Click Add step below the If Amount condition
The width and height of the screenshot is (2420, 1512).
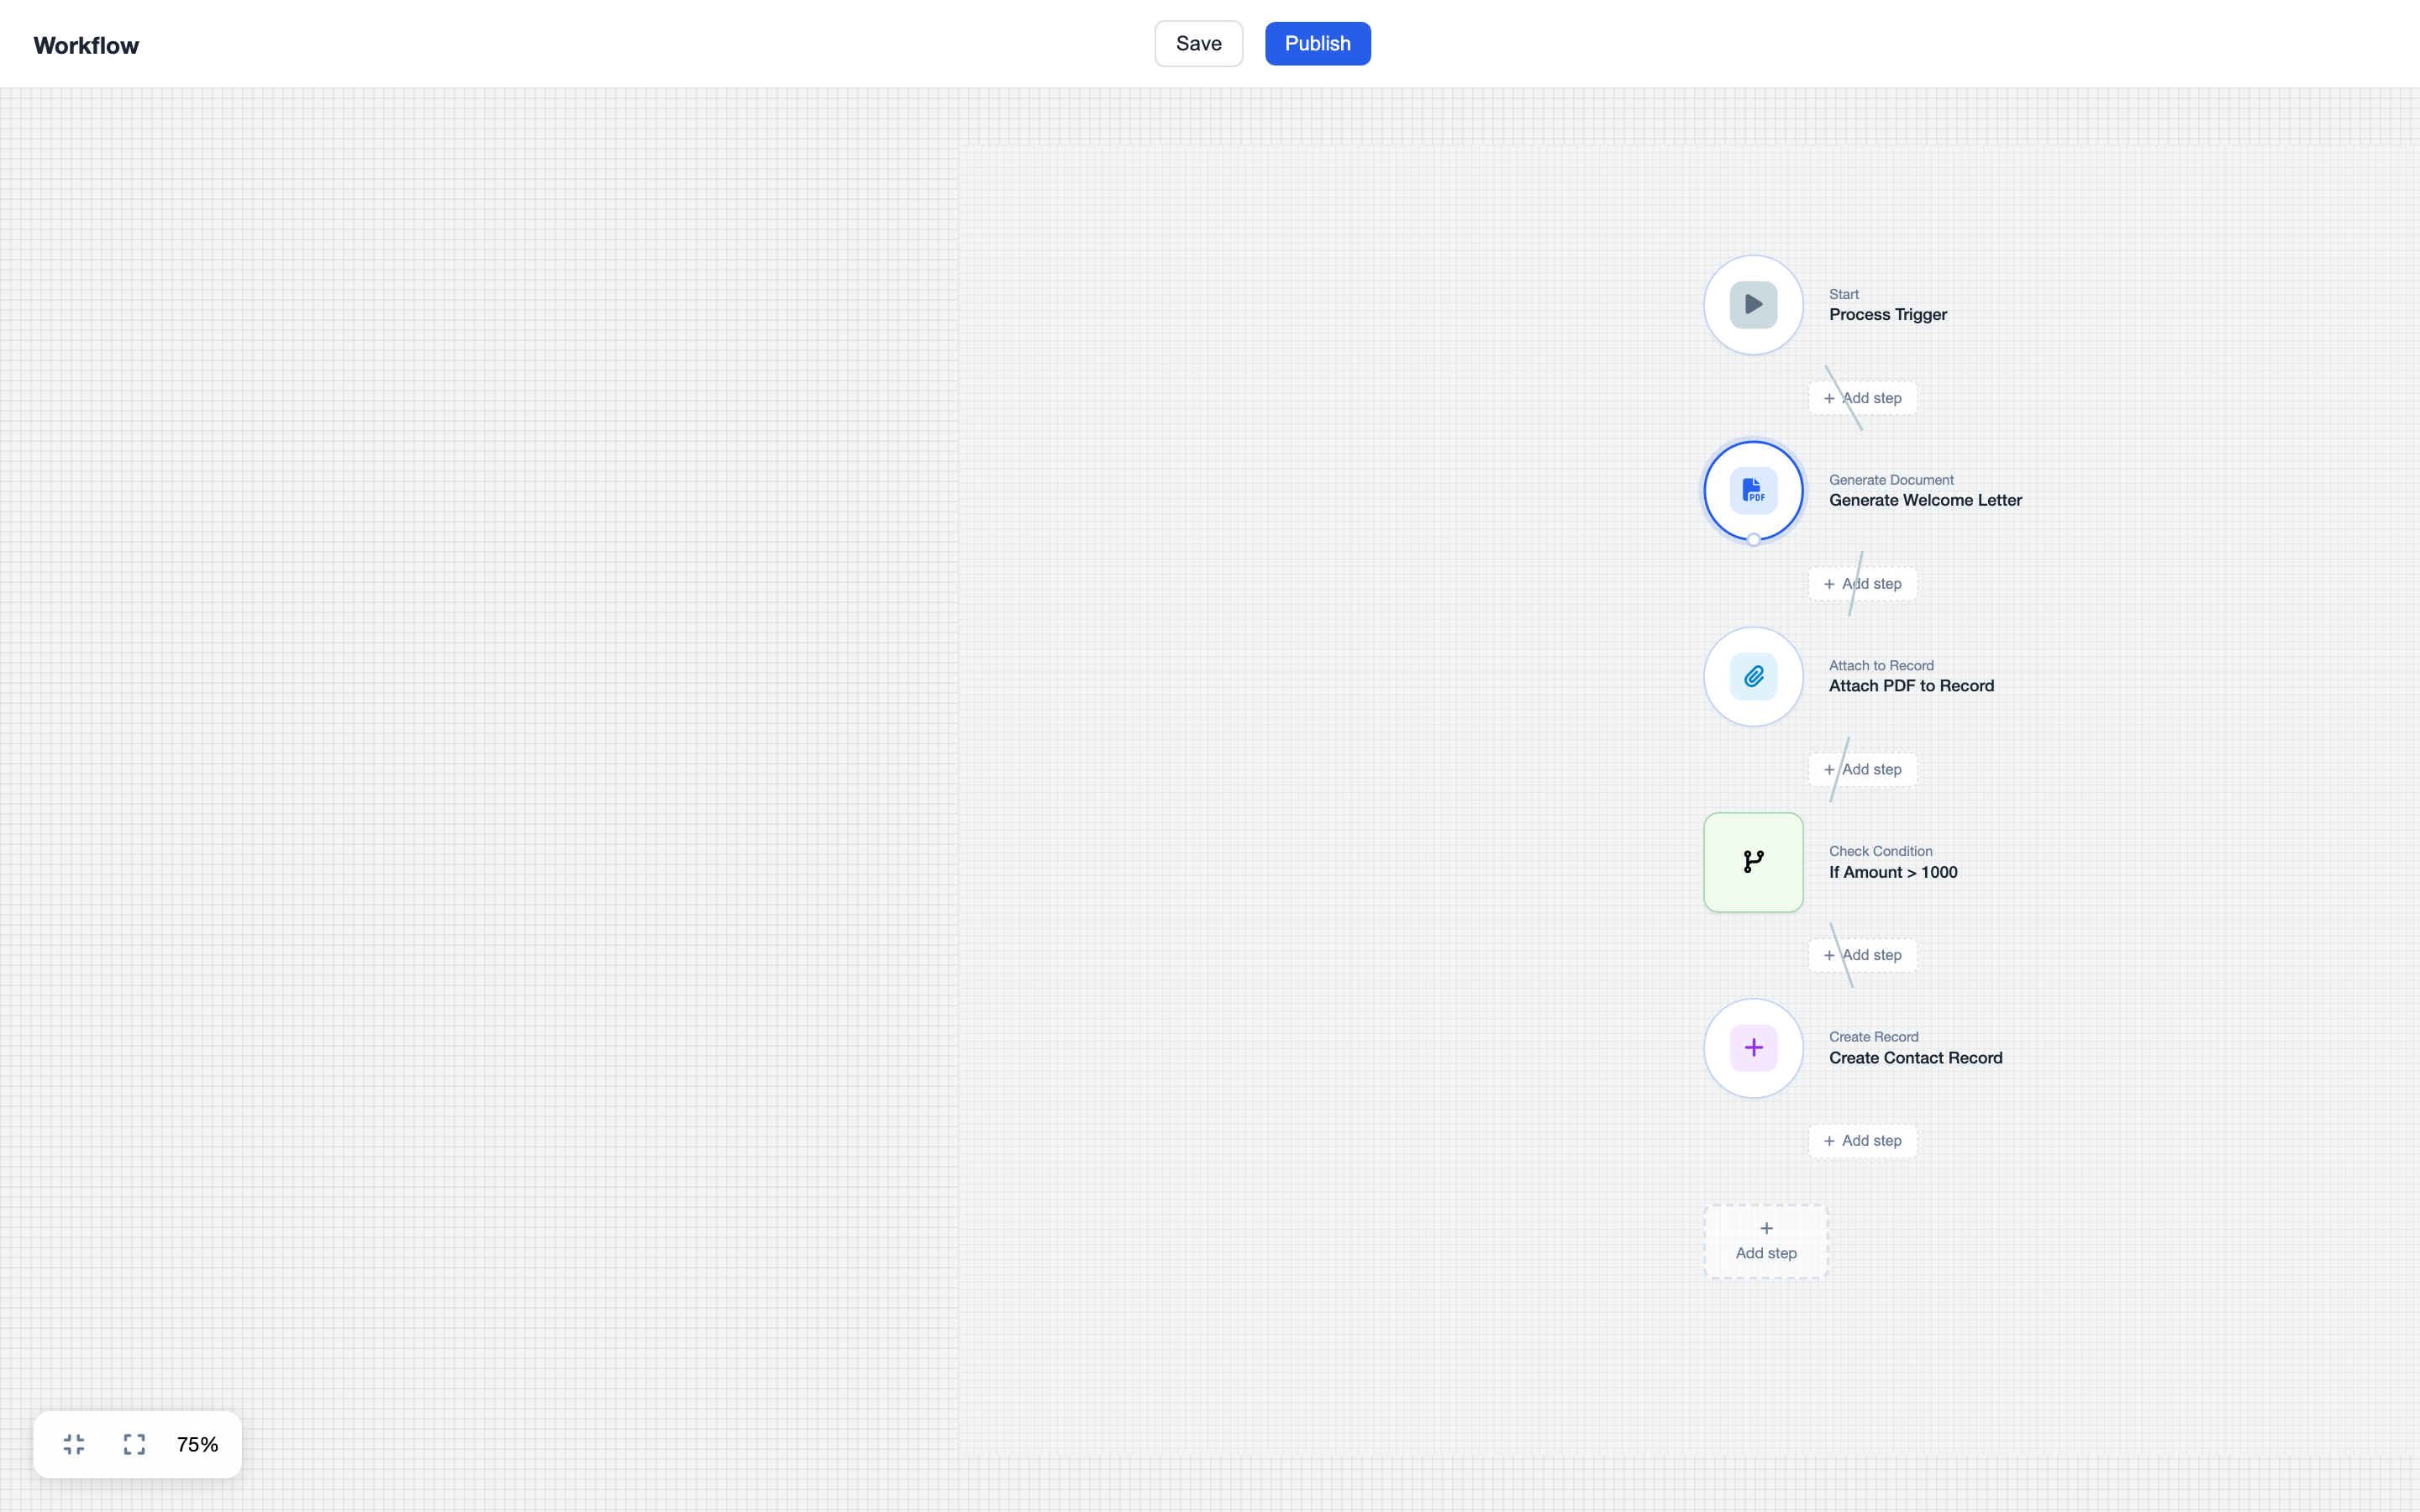point(1861,954)
